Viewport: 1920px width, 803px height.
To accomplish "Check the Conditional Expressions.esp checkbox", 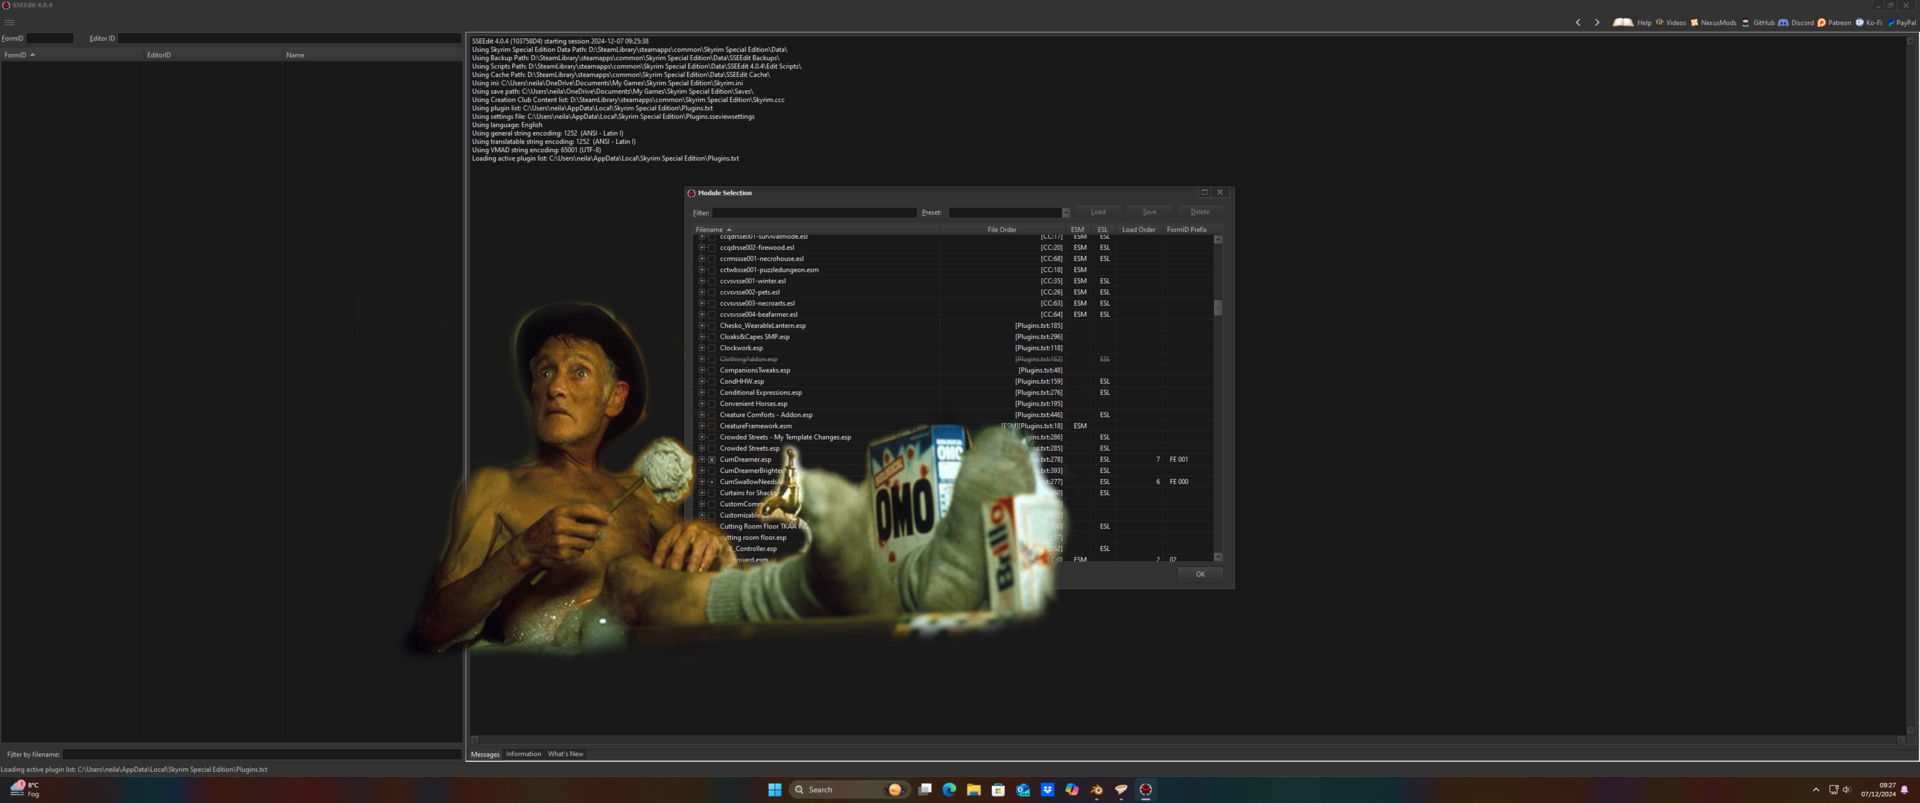I will 712,393.
